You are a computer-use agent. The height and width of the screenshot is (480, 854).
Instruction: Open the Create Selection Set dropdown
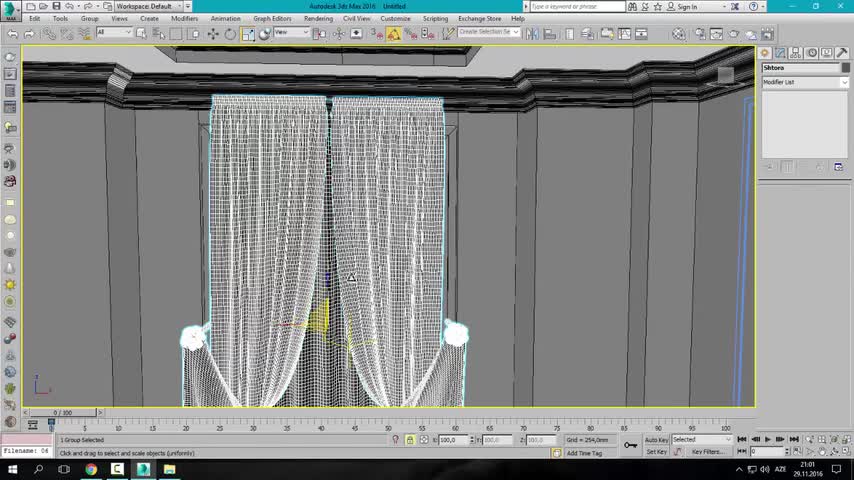click(489, 32)
